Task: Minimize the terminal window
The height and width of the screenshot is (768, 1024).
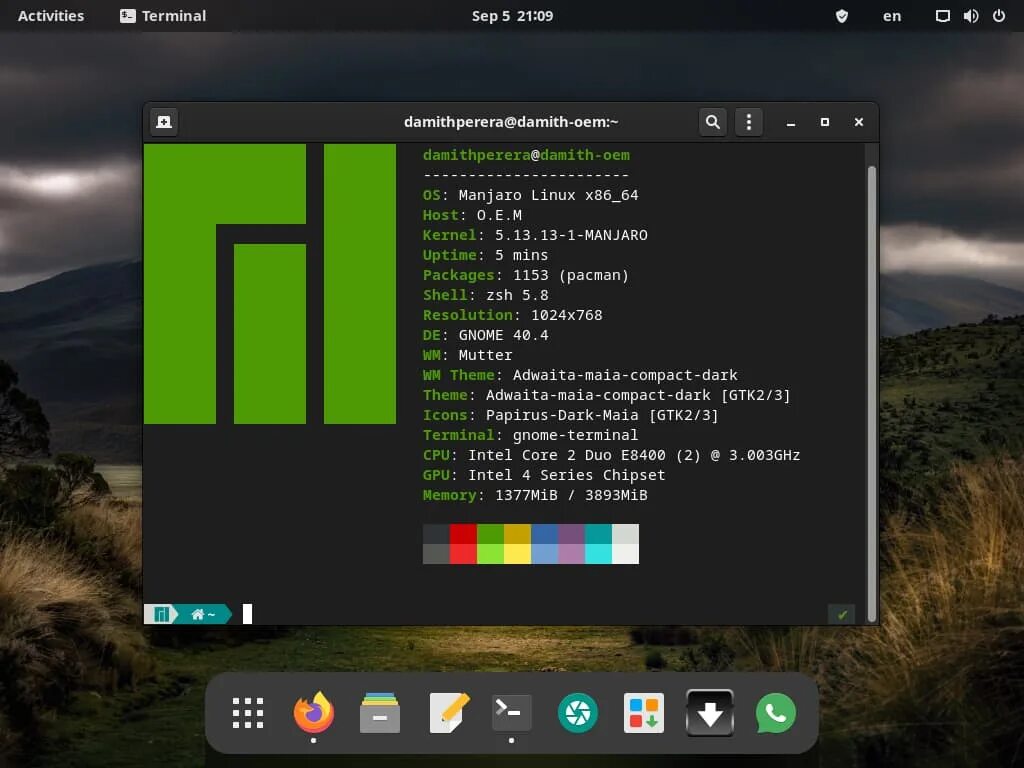Action: 791,122
